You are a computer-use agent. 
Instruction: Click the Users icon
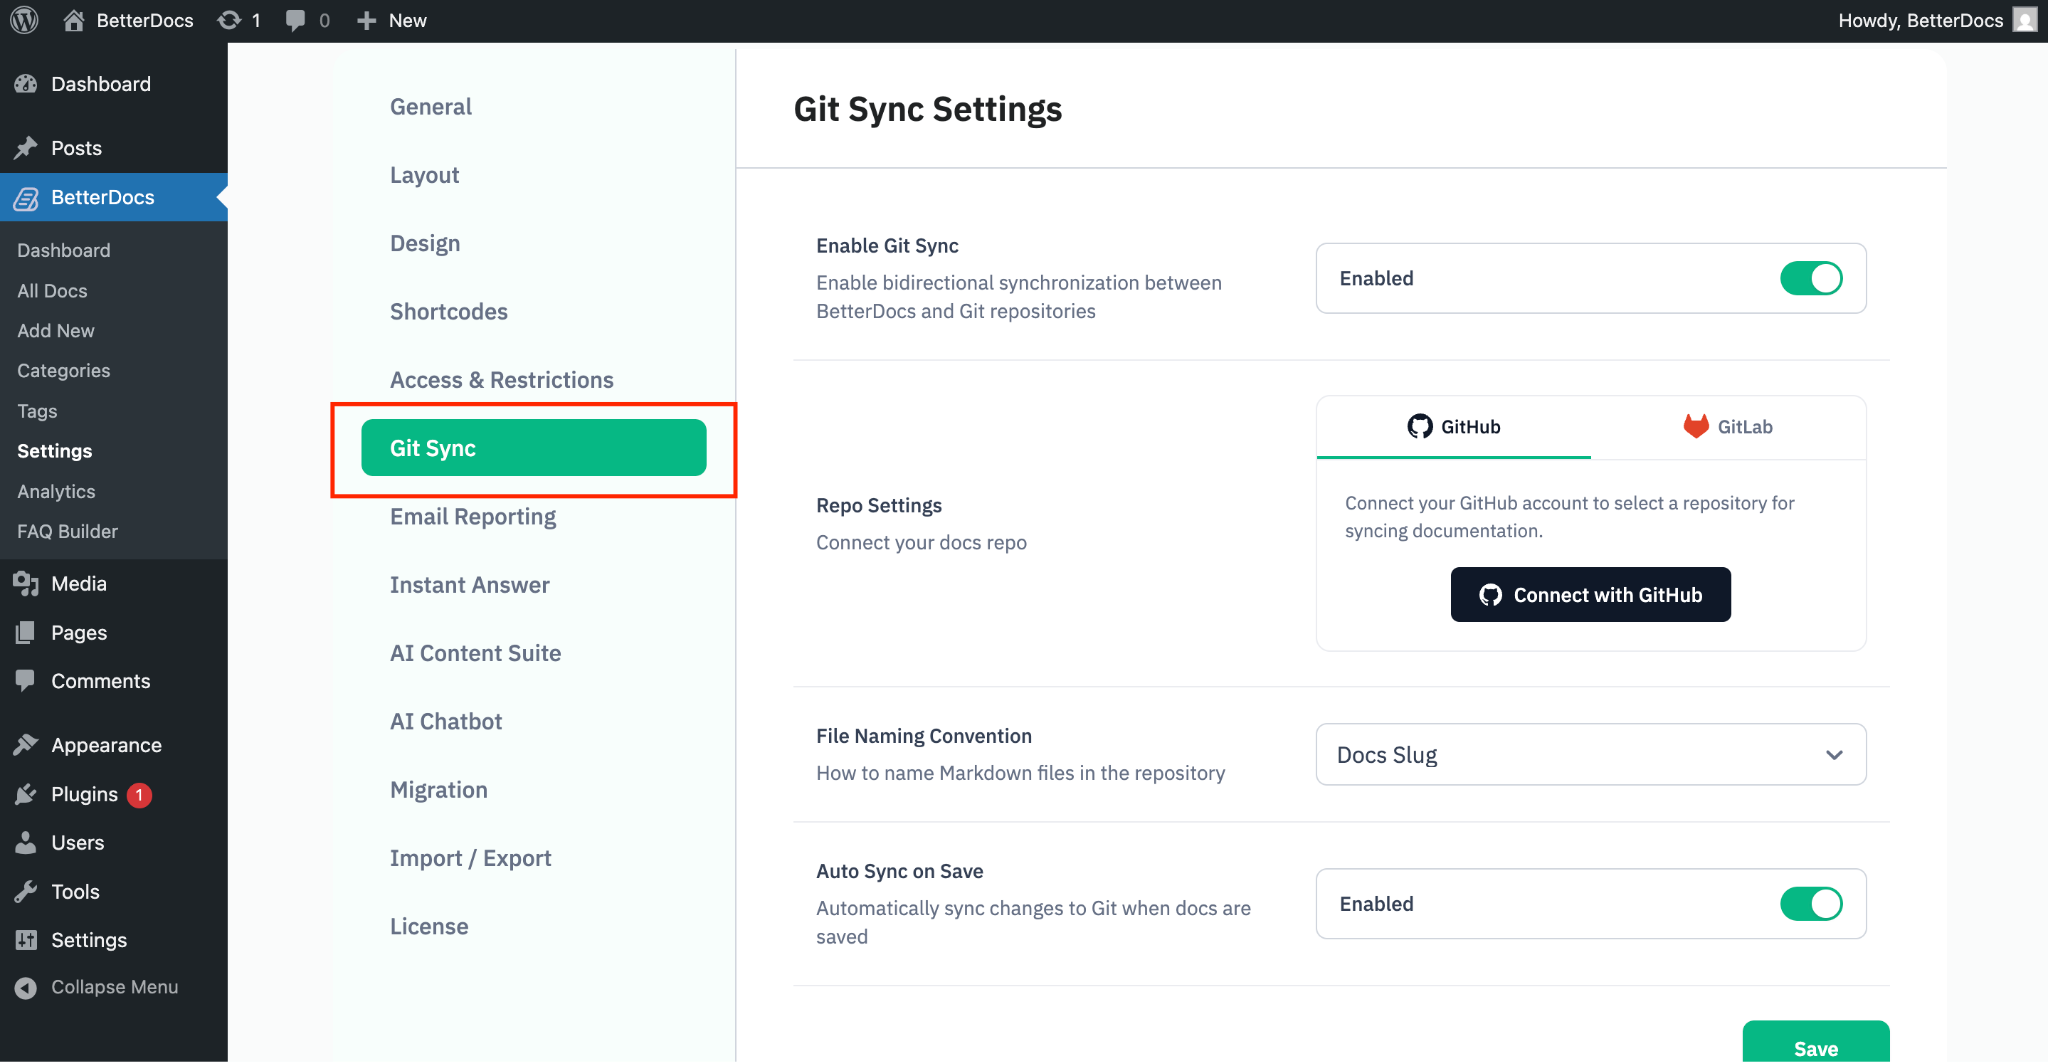pos(26,843)
